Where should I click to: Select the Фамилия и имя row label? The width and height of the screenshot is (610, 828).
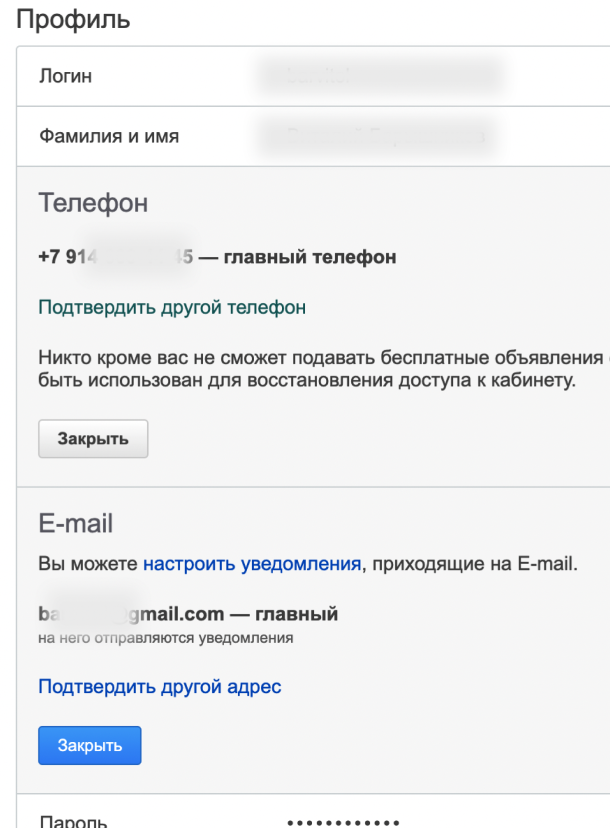(x=109, y=136)
